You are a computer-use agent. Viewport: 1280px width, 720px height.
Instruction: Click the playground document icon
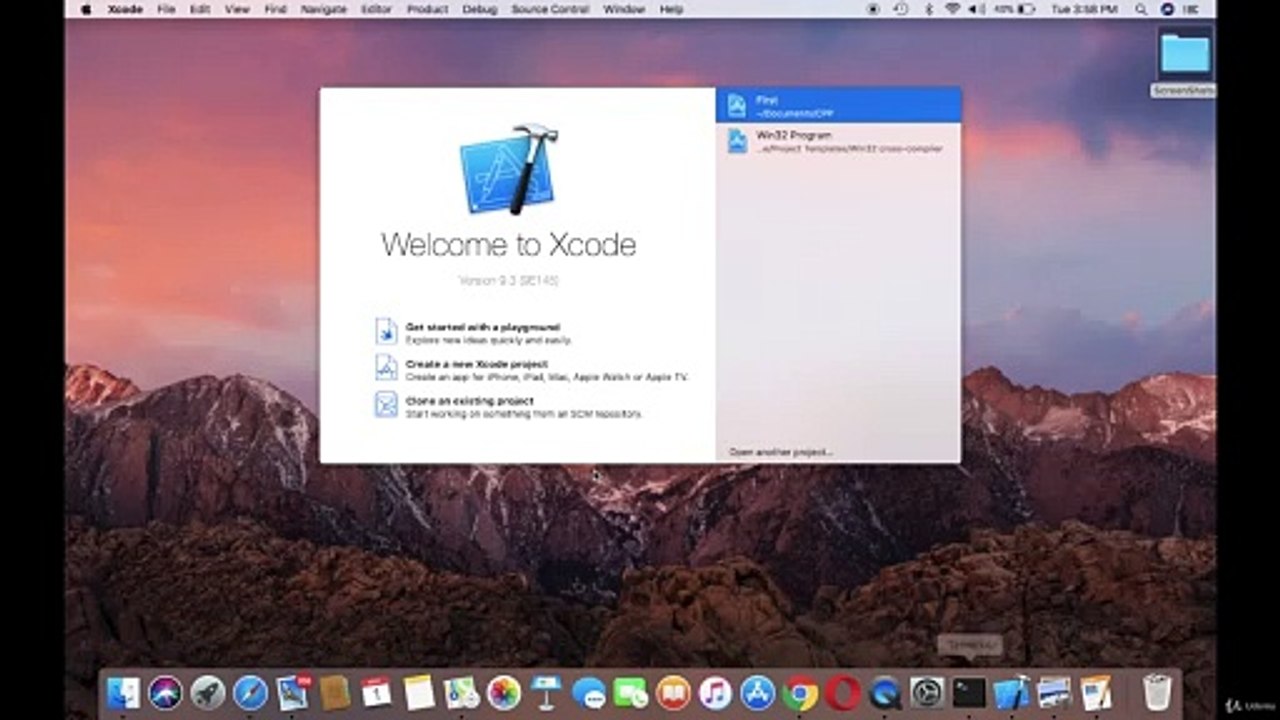pos(386,331)
